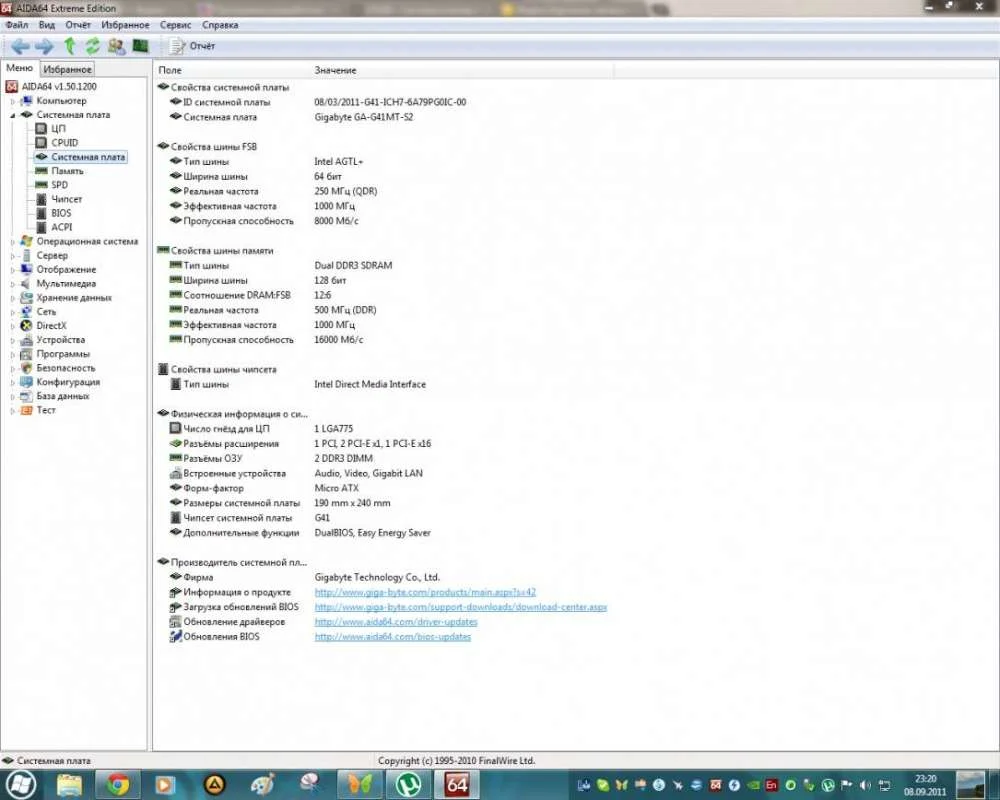Viewport: 1000px width, 800px height.
Task: Open the aida64.com driver-updates link
Action: pos(395,621)
